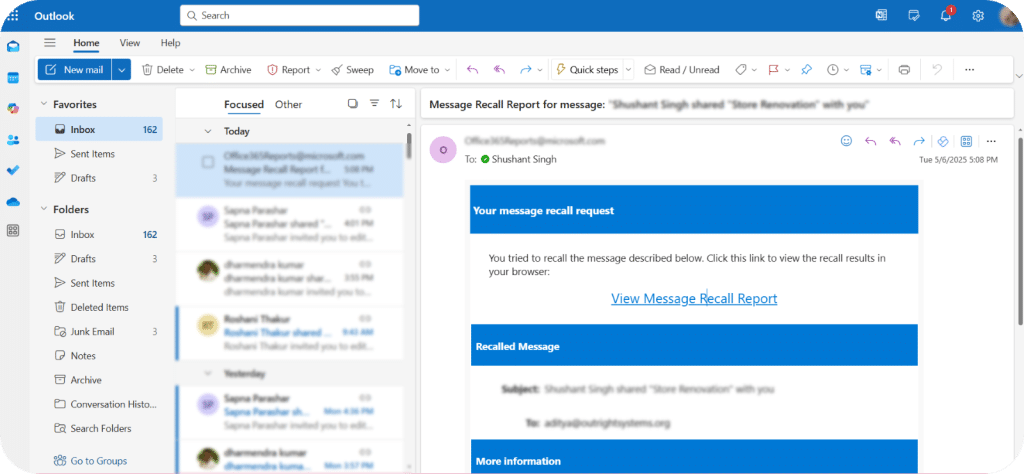Show the Focused inbox tab
The width and height of the screenshot is (1024, 474).
(244, 104)
